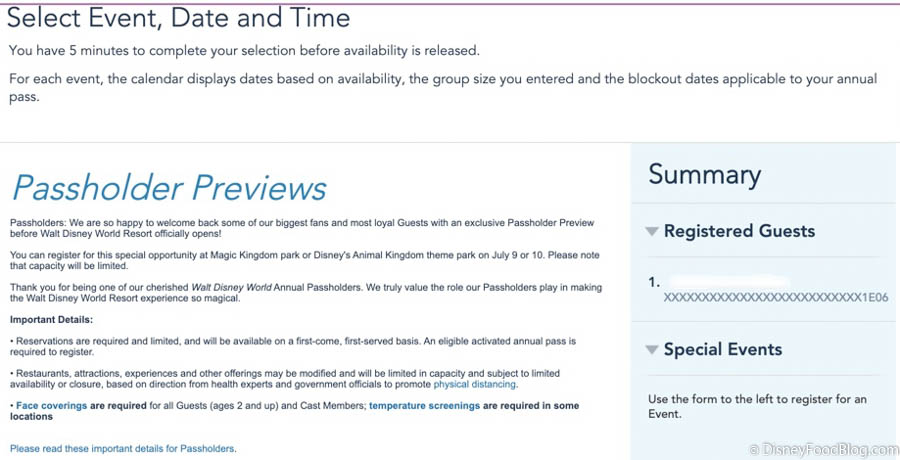Follow the temperature screenings link
This screenshot has height=460, width=900.
pyautogui.click(x=424, y=405)
